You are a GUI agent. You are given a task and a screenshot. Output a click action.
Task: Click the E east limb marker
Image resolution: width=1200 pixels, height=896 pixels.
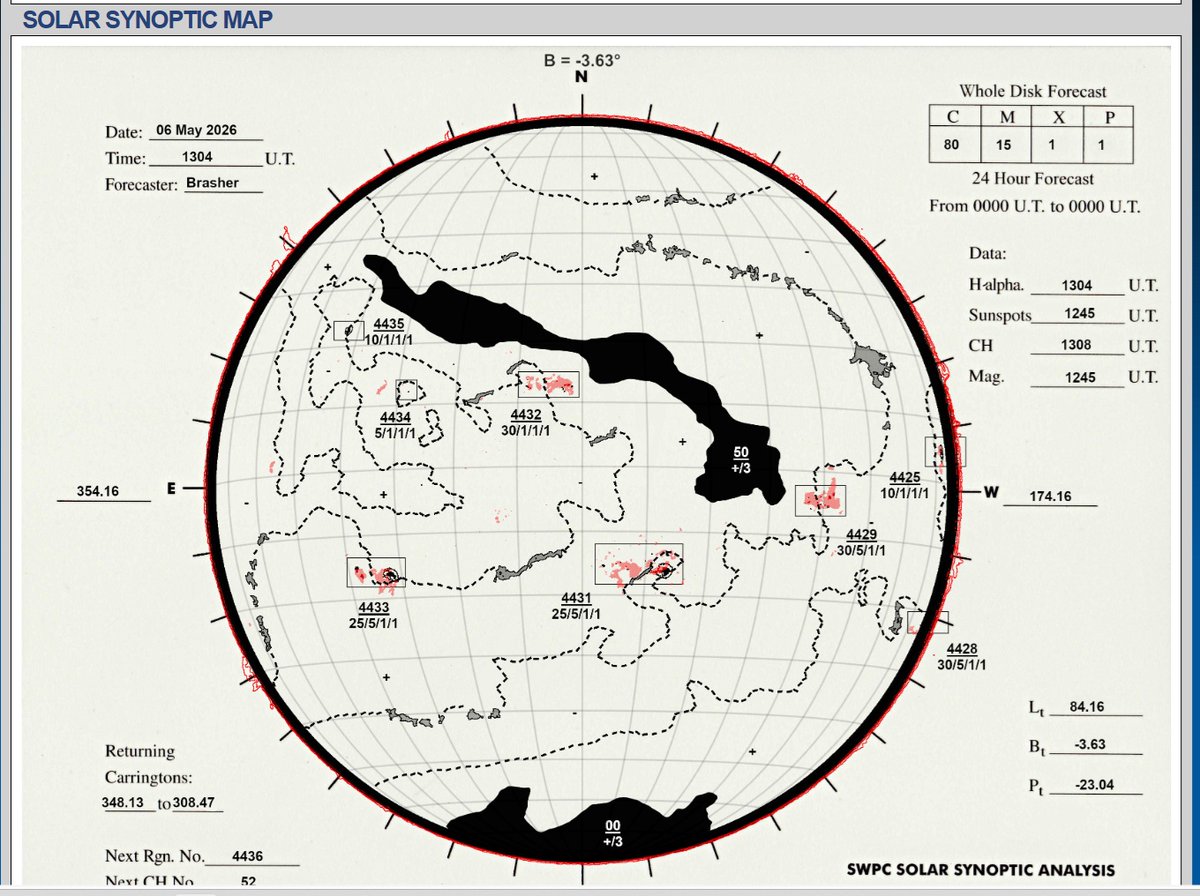pos(171,488)
